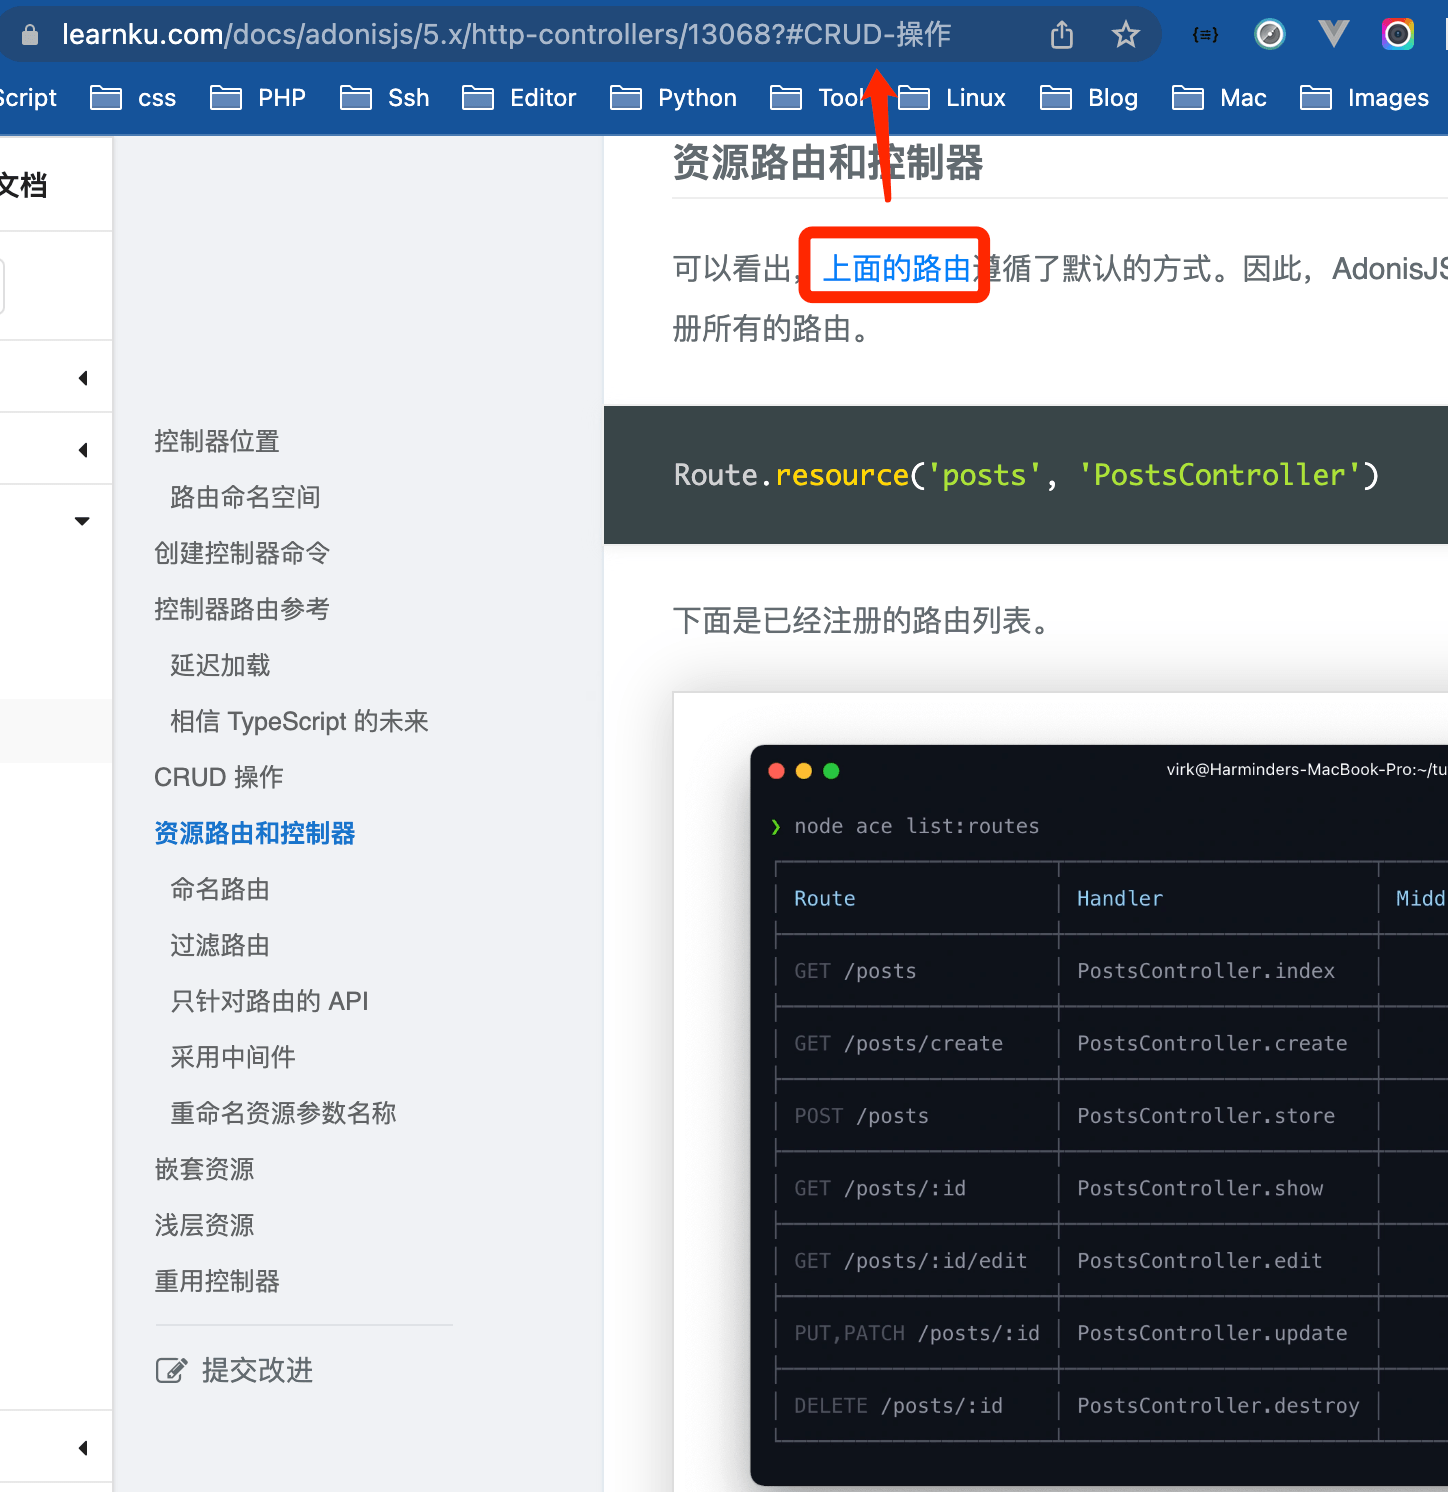Jump to 相信 TypeScript 的未来 section
The image size is (1448, 1492).
(x=299, y=721)
